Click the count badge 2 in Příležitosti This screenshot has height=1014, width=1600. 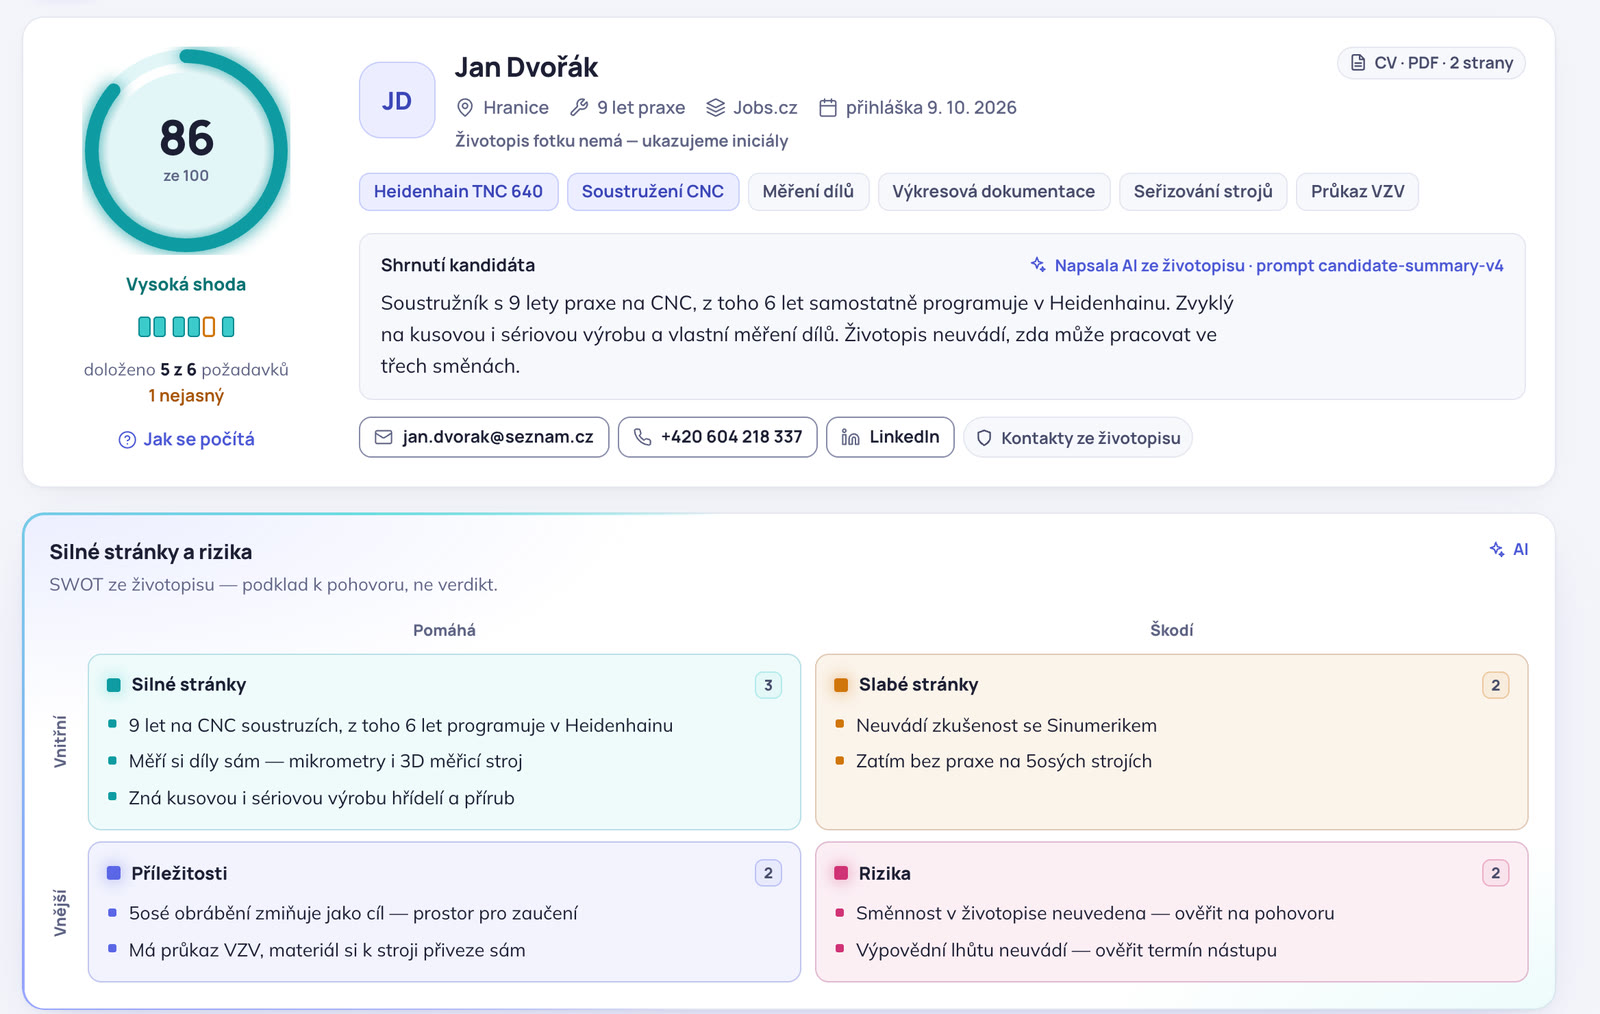768,873
